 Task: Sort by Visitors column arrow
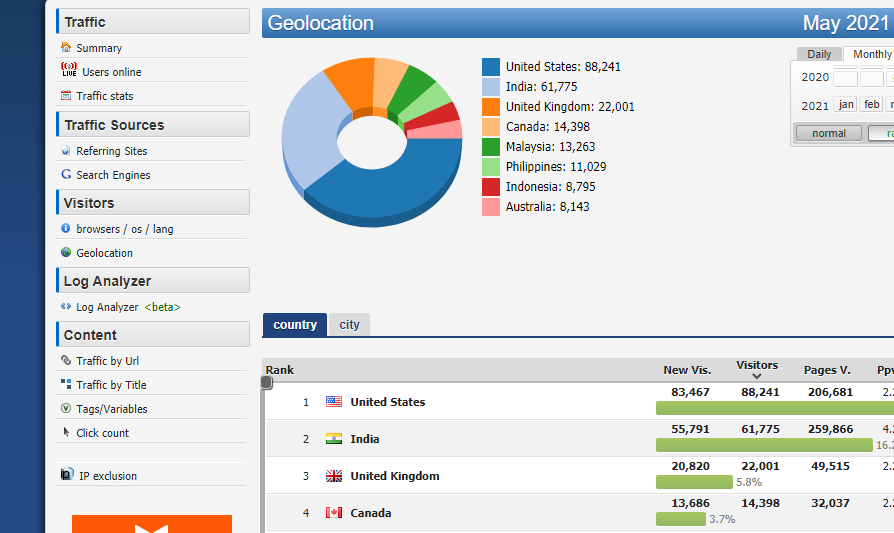coord(757,377)
